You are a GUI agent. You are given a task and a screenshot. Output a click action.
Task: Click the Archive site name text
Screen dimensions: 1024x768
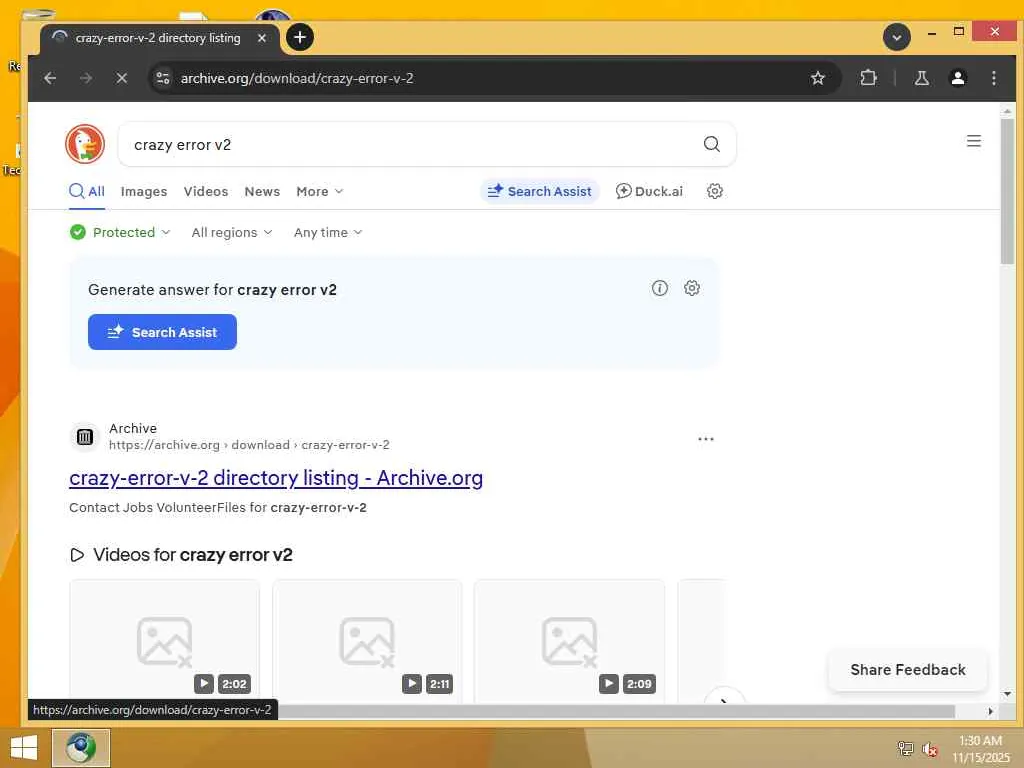click(133, 428)
